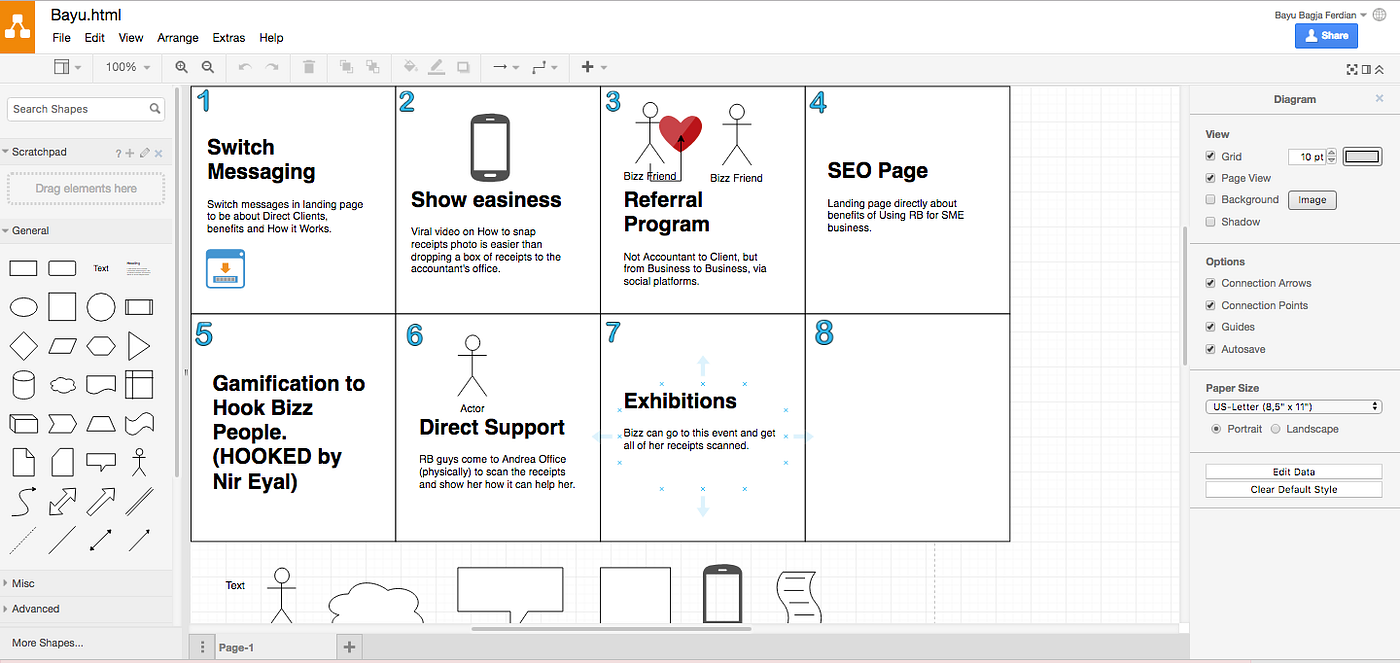This screenshot has width=1400, height=663.
Task: Collapse the Scratchpad section
Action: [86, 152]
